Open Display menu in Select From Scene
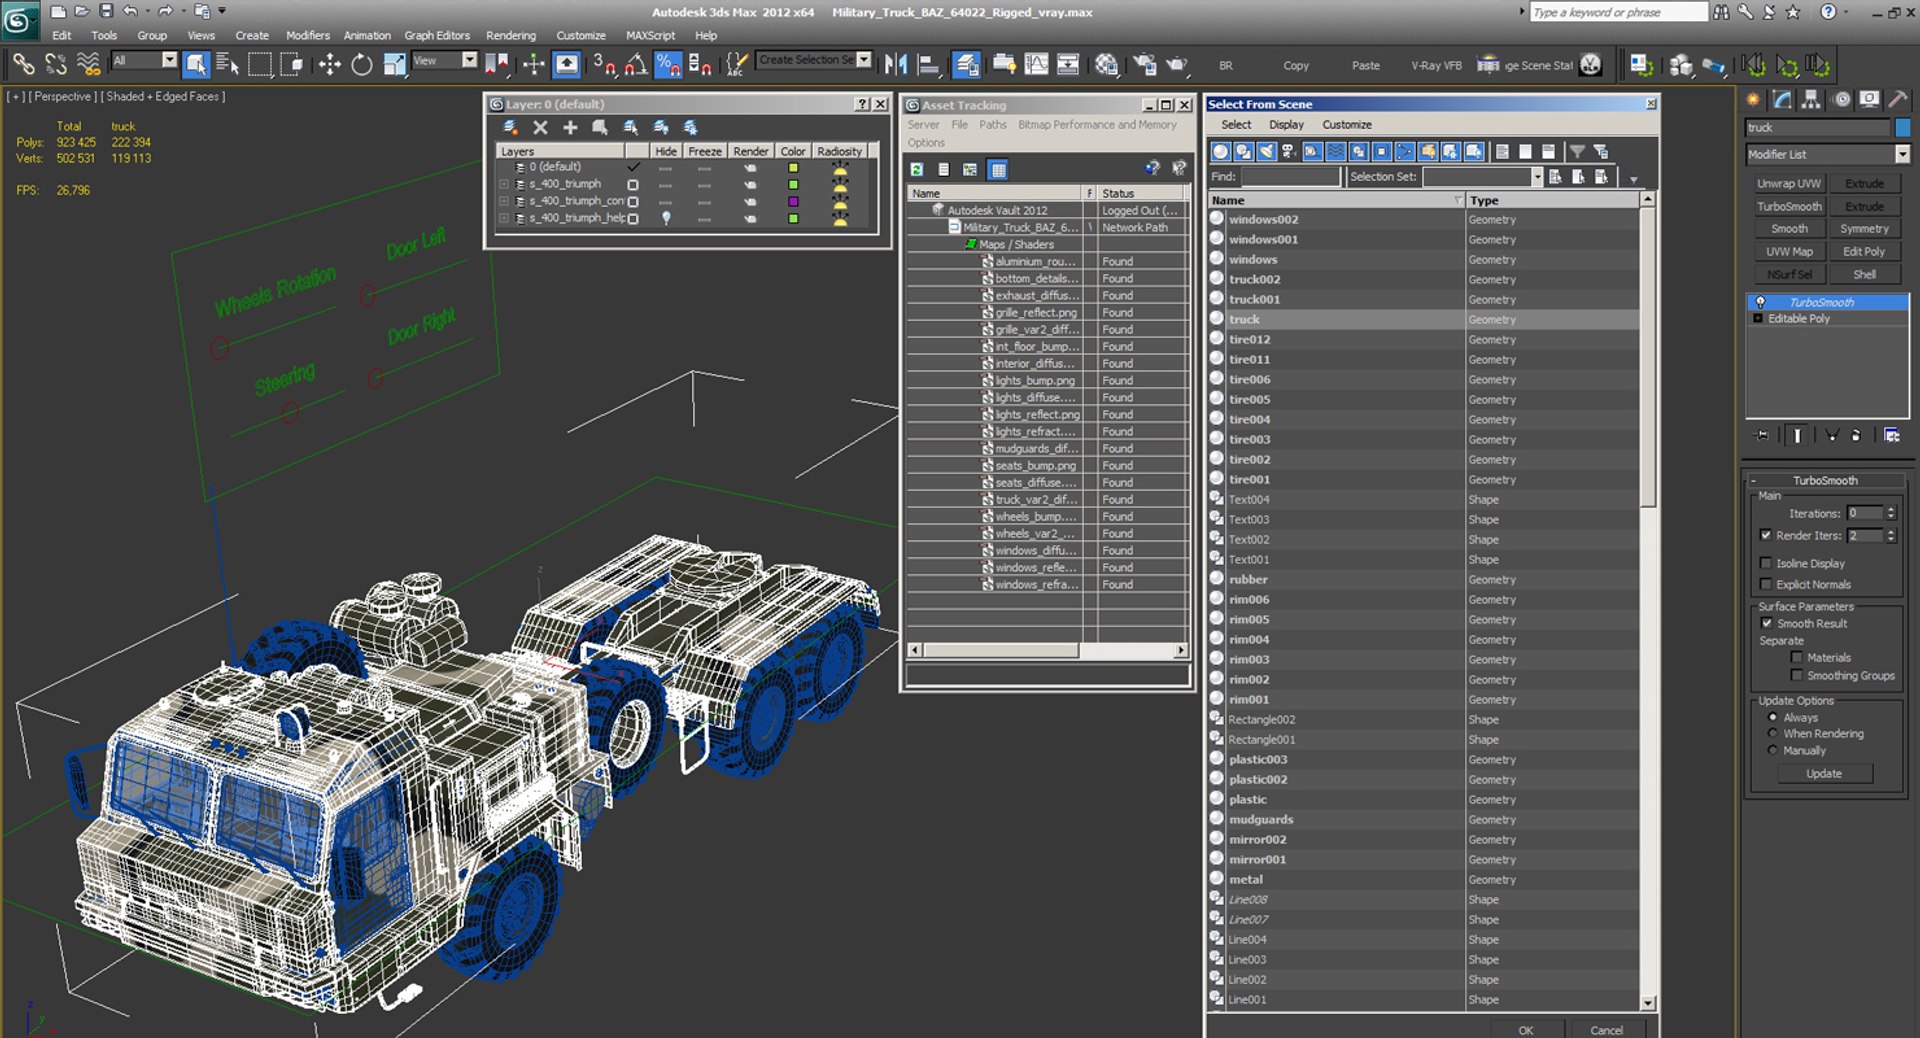Screen dimensions: 1920x1038 [1286, 125]
